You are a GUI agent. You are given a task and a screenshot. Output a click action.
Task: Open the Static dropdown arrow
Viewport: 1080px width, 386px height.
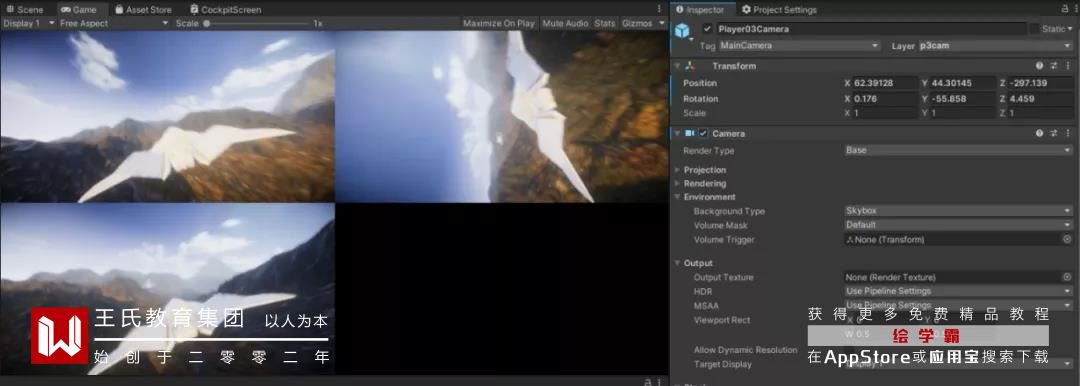point(1070,29)
